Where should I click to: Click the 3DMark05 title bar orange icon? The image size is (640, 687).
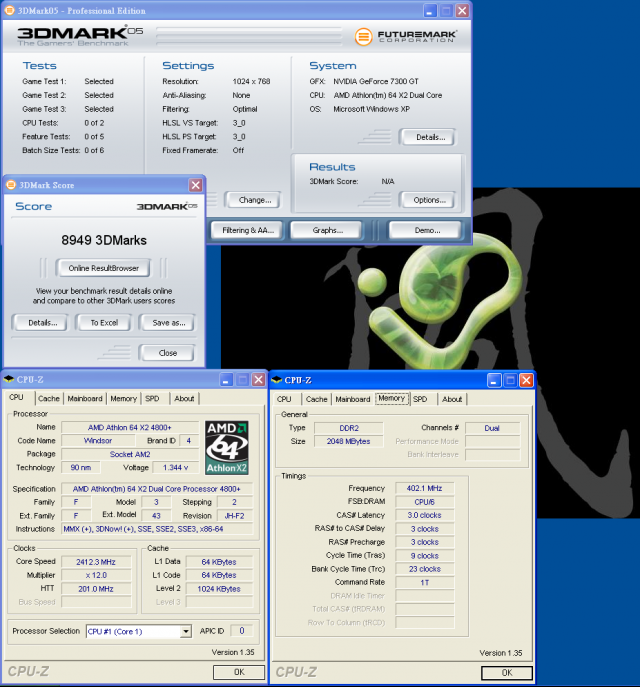pos(9,10)
